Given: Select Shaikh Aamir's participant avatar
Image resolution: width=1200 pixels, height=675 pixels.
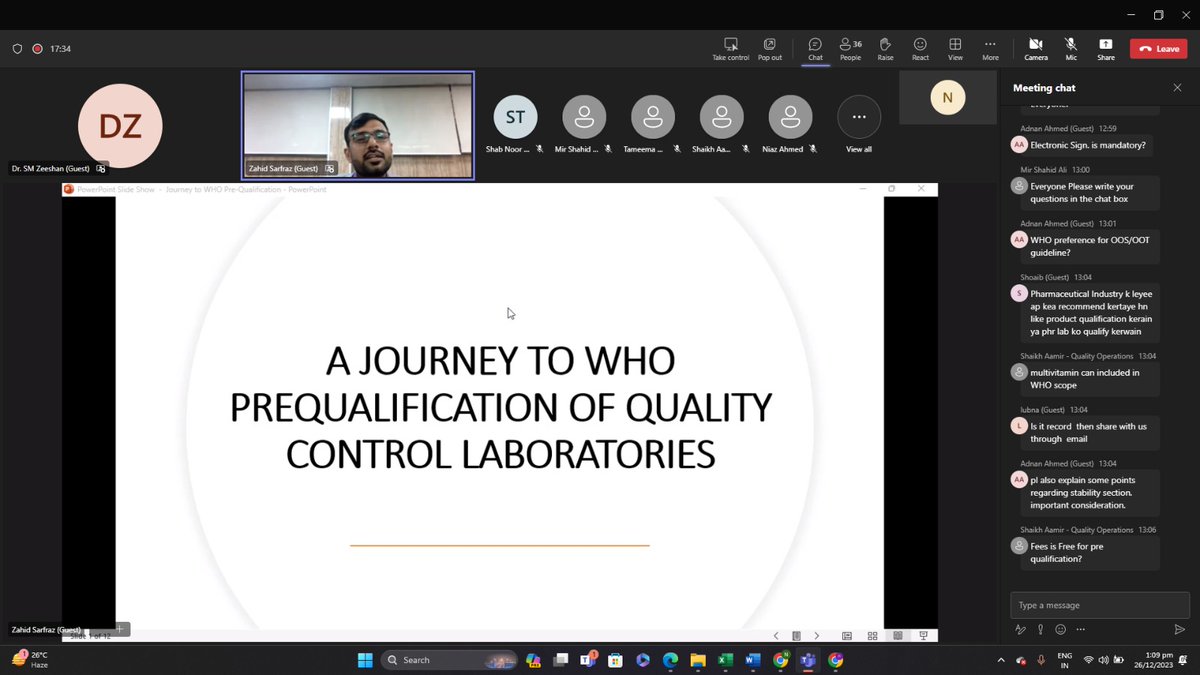Looking at the screenshot, I should point(722,117).
